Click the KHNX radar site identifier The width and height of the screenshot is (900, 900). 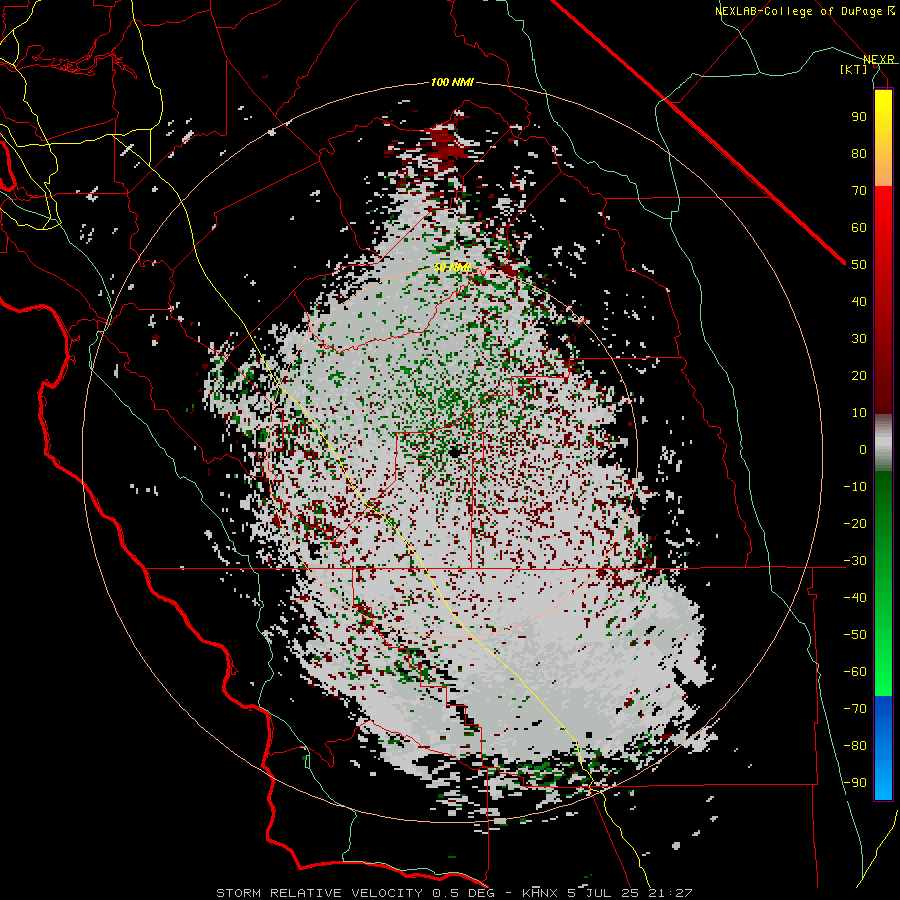(540, 893)
